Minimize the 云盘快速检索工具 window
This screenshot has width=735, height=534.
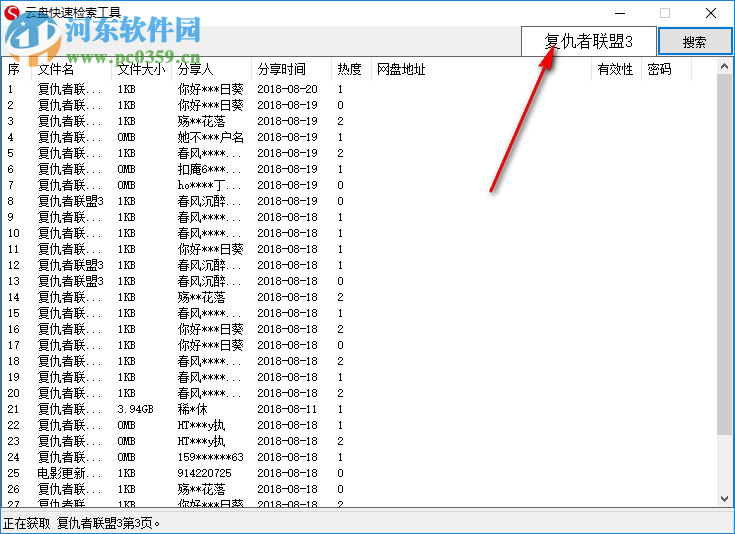pyautogui.click(x=620, y=13)
